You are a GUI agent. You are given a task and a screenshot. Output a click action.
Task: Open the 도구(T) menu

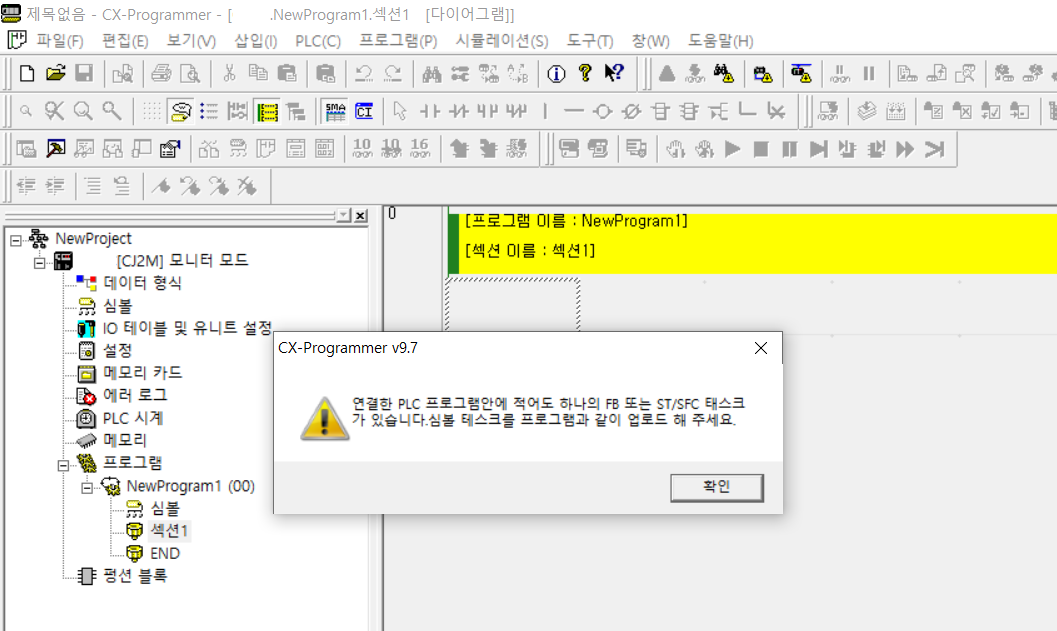click(590, 41)
